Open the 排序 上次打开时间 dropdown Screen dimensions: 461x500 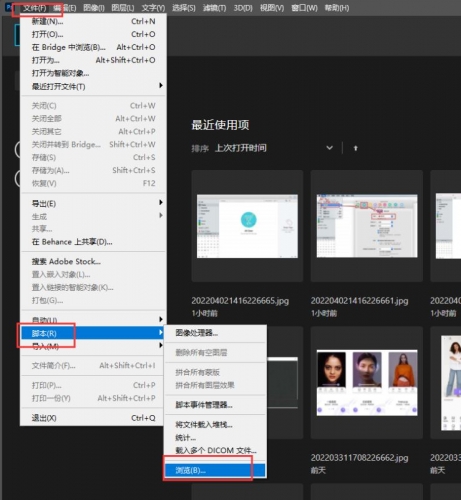pyautogui.click(x=274, y=148)
